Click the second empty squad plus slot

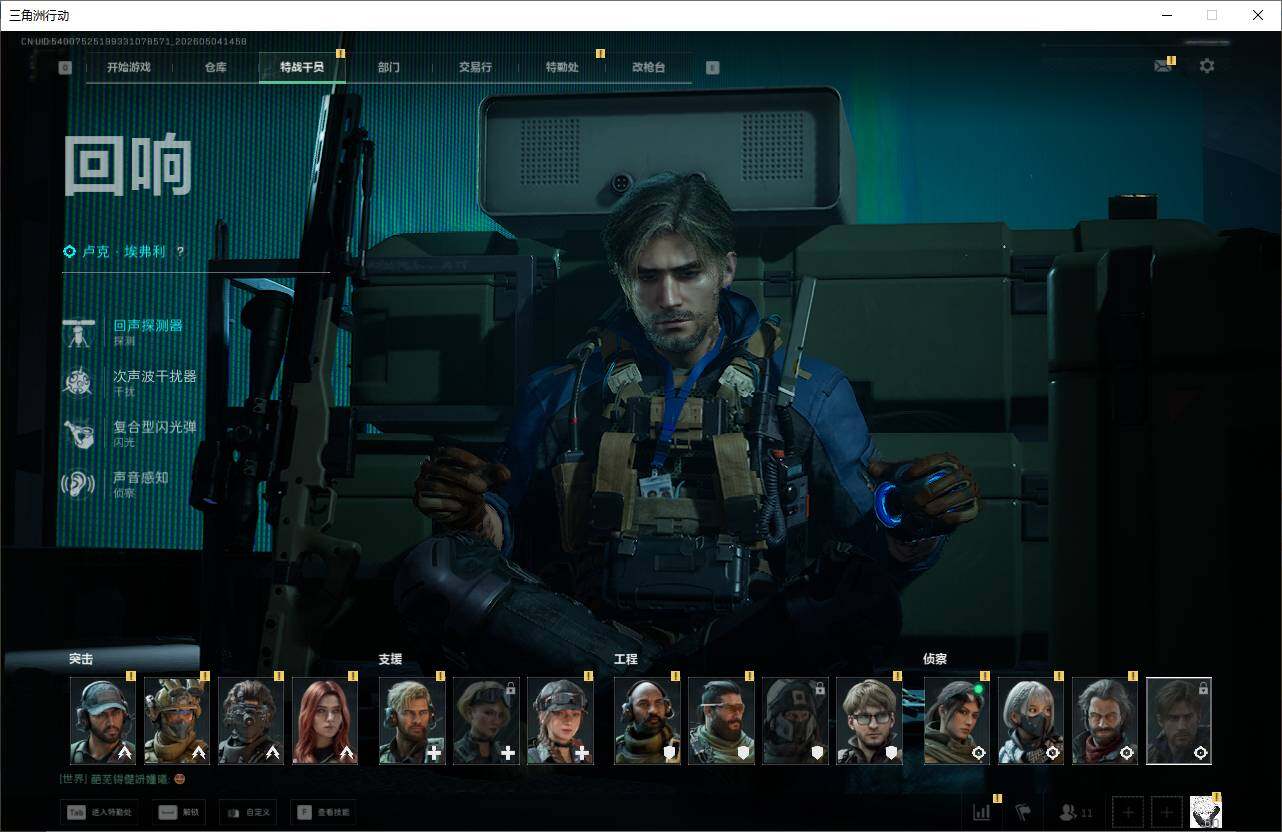click(x=1166, y=812)
